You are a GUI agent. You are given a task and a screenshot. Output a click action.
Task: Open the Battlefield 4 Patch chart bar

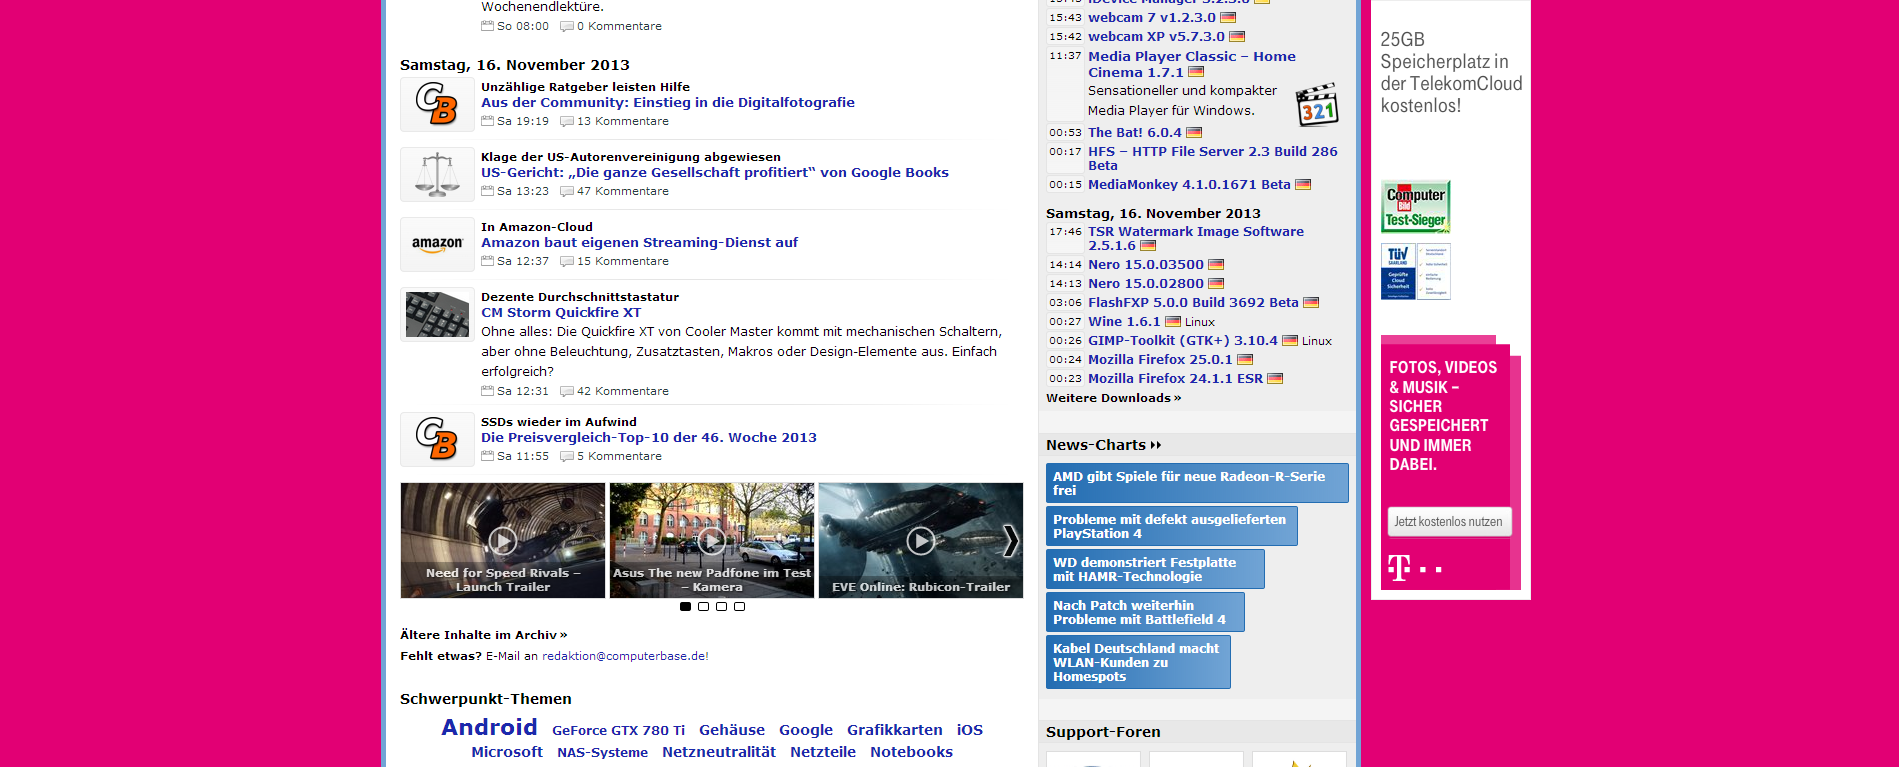pos(1145,612)
